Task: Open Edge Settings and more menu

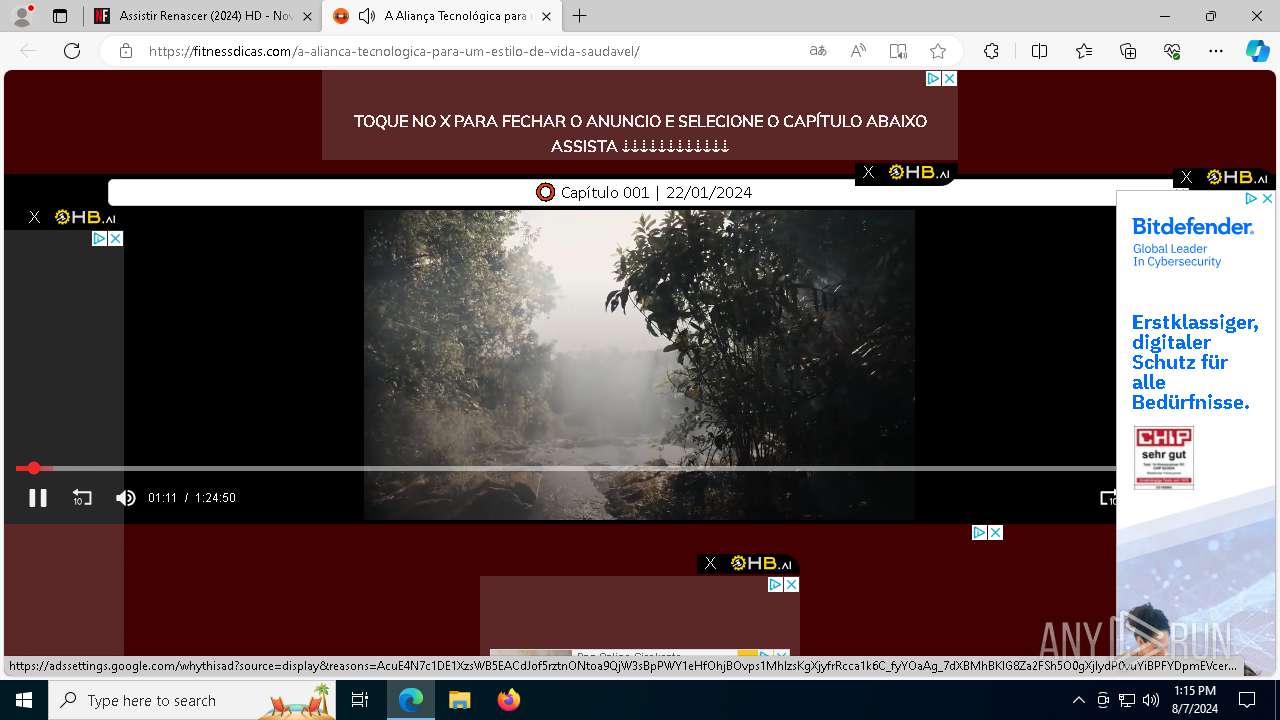Action: point(1216,51)
